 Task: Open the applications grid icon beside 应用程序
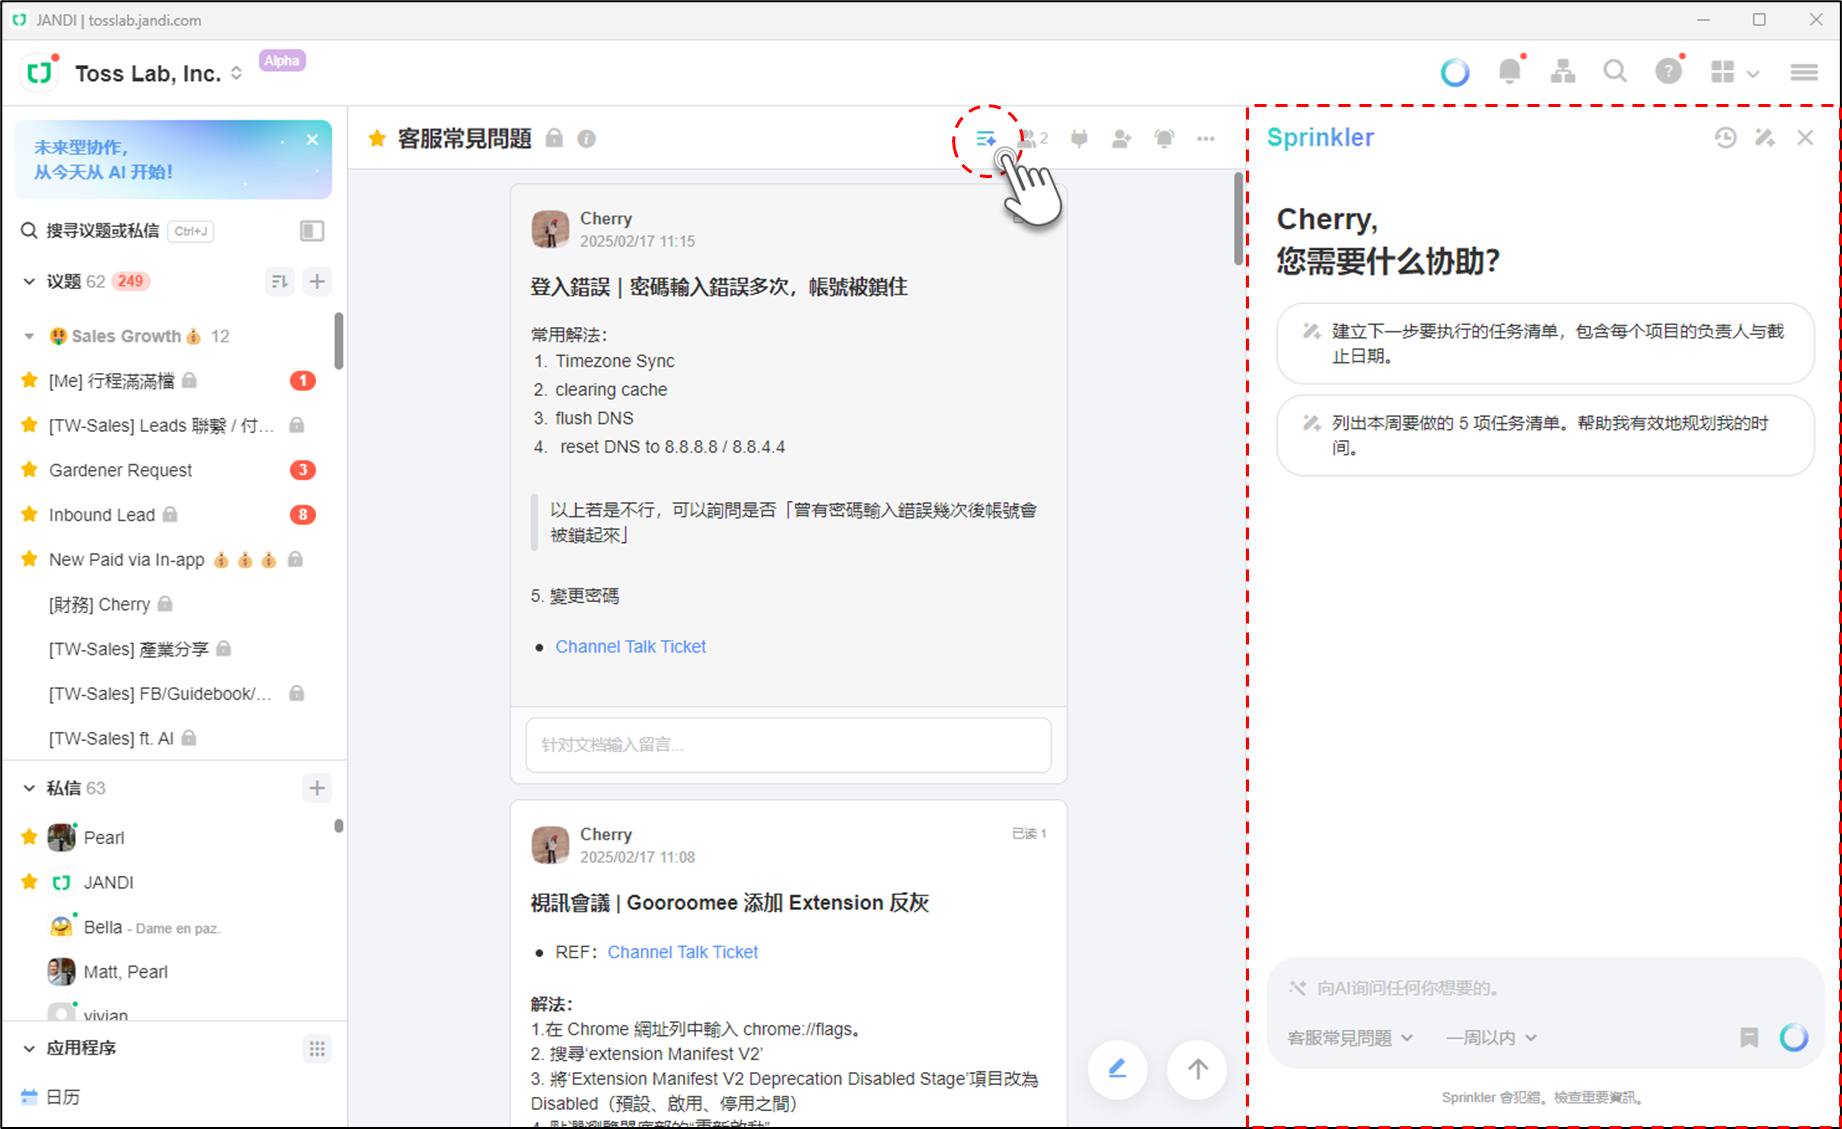(317, 1049)
